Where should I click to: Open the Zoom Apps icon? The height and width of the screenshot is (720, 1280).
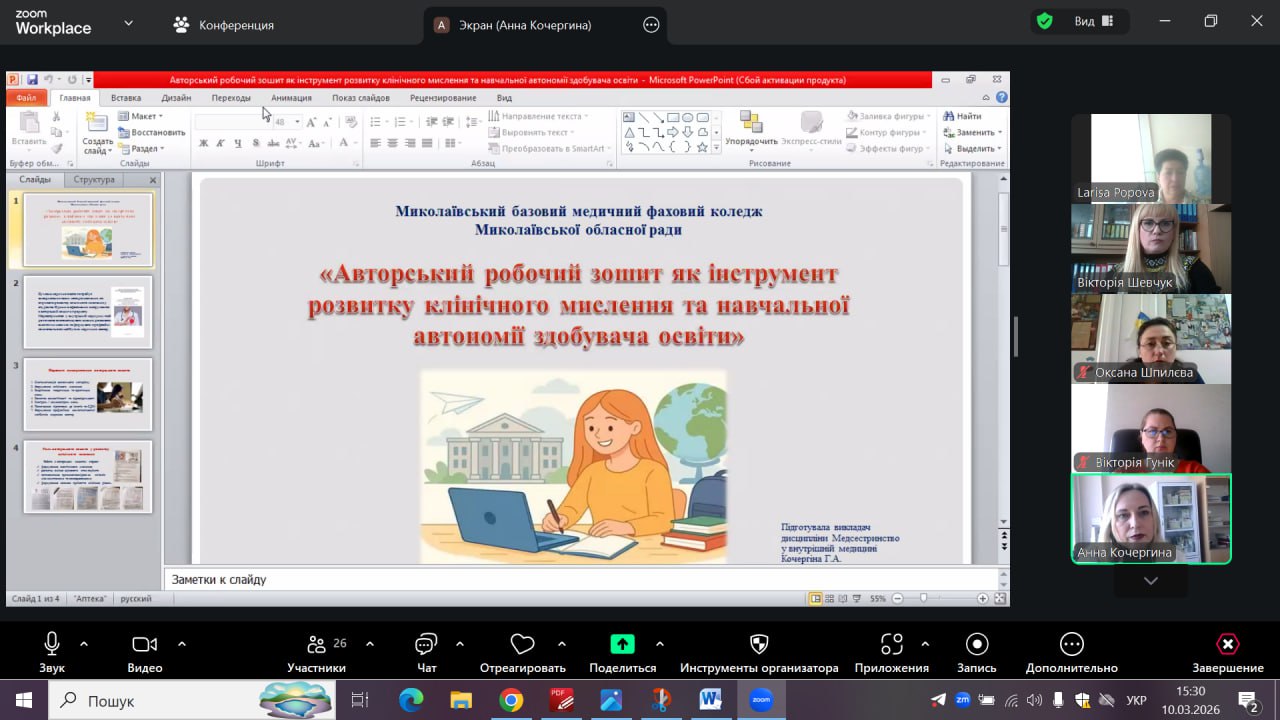pos(891,645)
